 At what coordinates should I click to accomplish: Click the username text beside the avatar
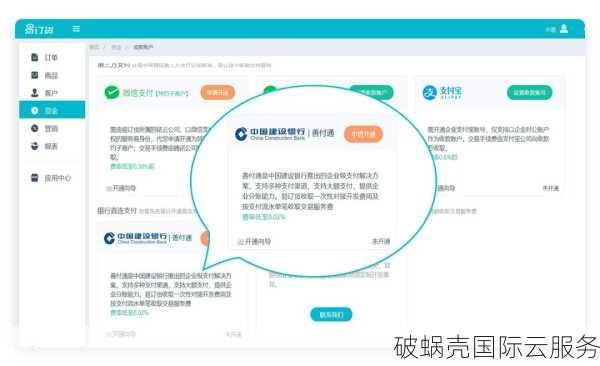pos(551,29)
